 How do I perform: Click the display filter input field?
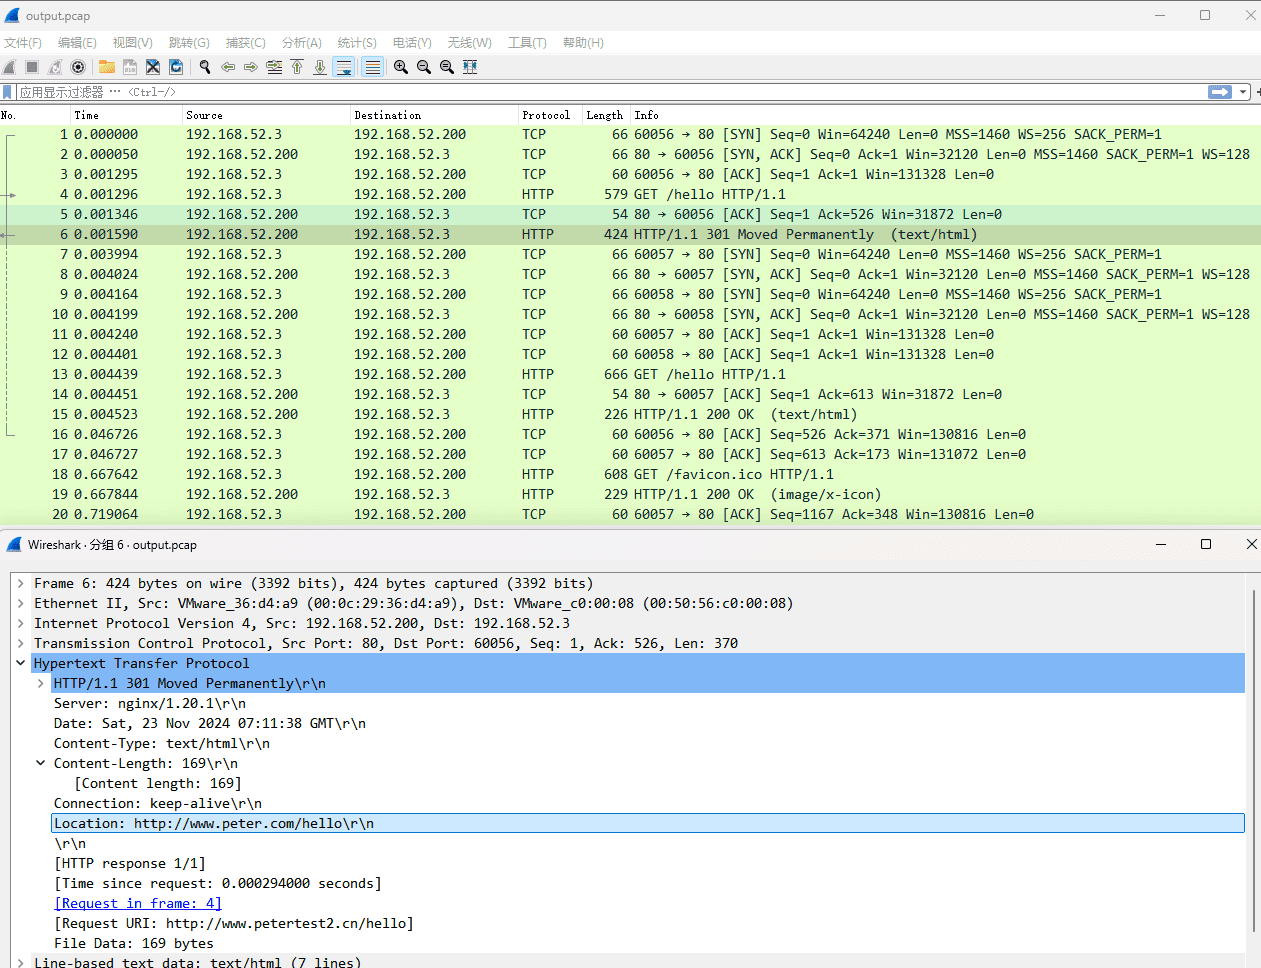pyautogui.click(x=600, y=92)
